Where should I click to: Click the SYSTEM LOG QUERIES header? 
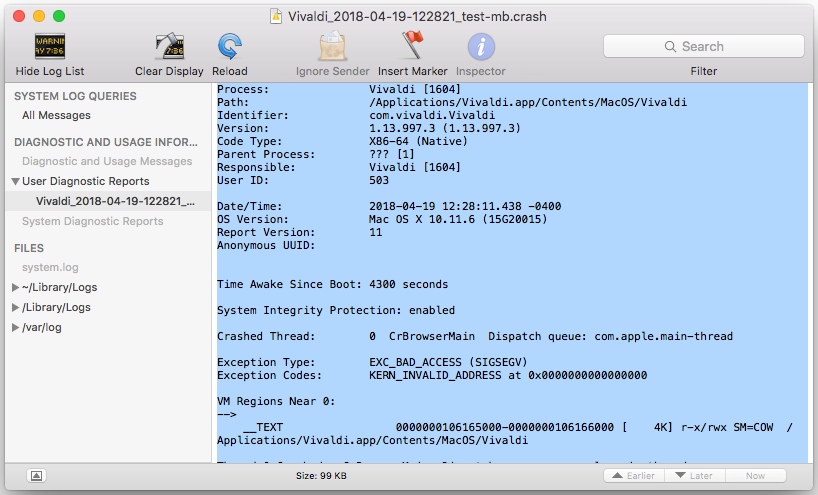[x=75, y=96]
